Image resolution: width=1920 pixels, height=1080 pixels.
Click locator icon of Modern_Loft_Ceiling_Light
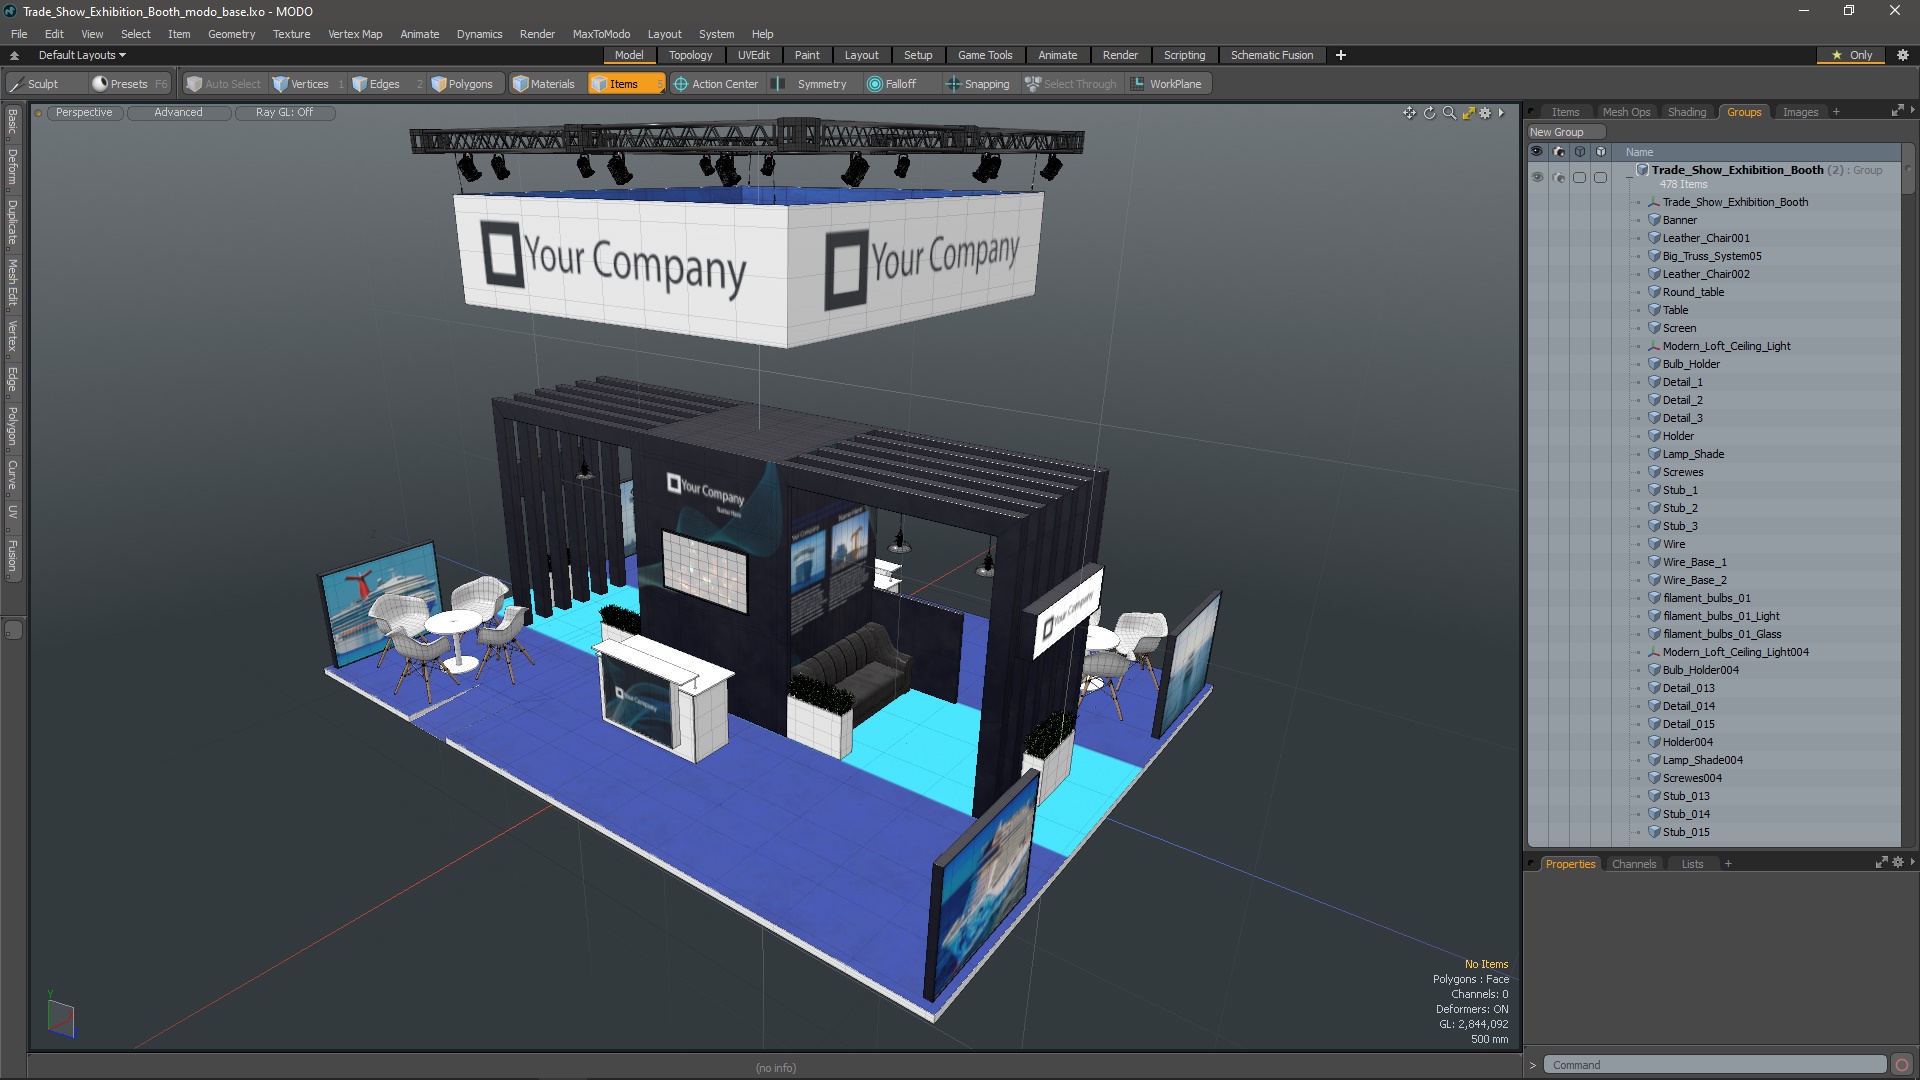click(1654, 346)
